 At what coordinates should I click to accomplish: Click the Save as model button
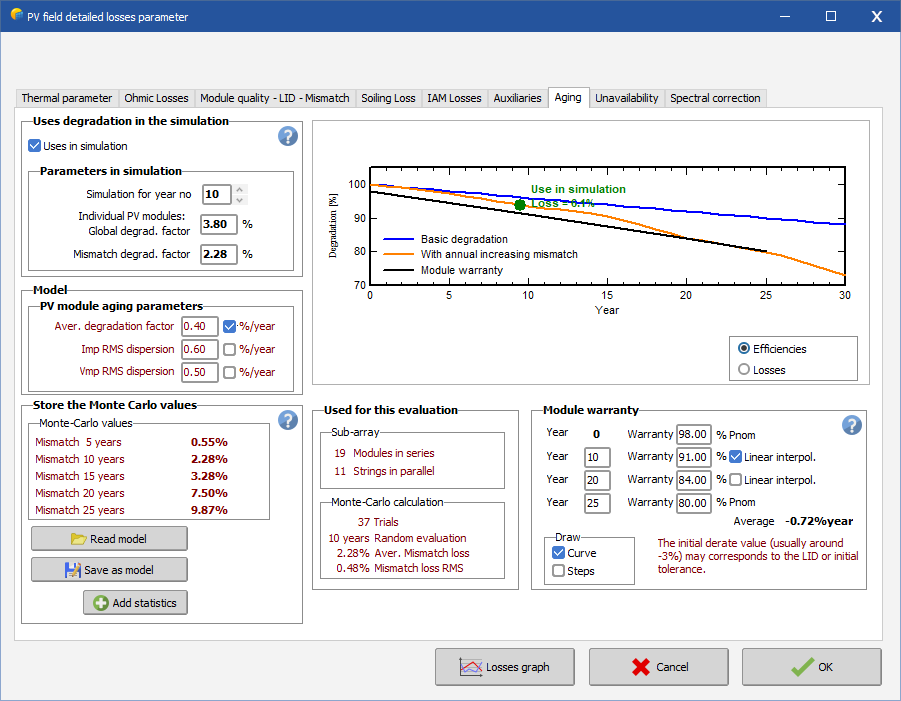[109, 570]
